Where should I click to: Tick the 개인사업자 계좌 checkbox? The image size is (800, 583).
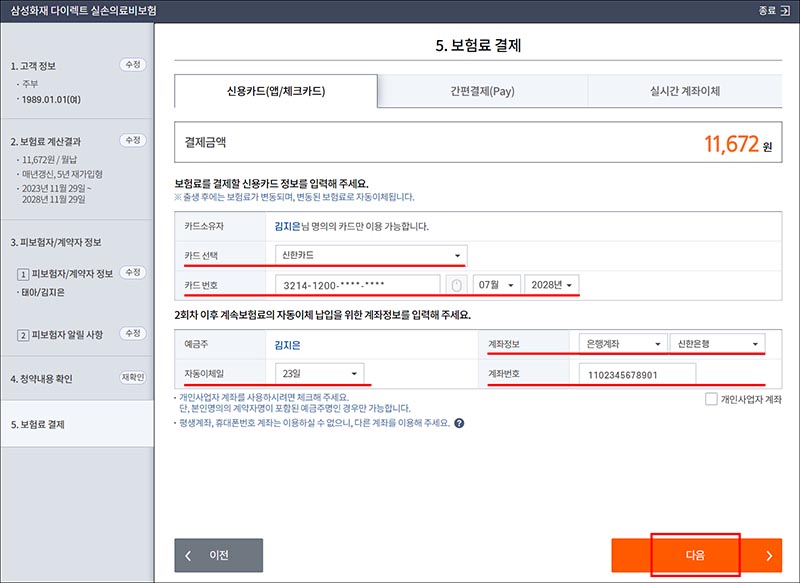[x=711, y=399]
